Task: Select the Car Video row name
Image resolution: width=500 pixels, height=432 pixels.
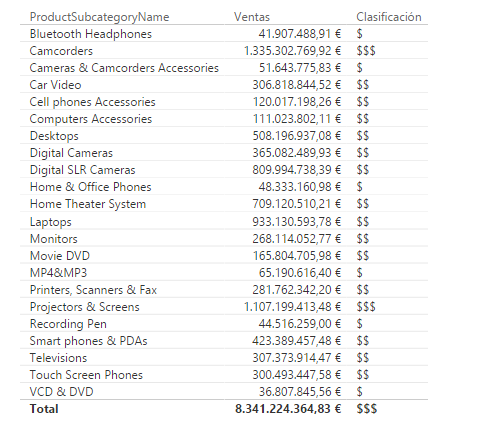Action: point(55,85)
